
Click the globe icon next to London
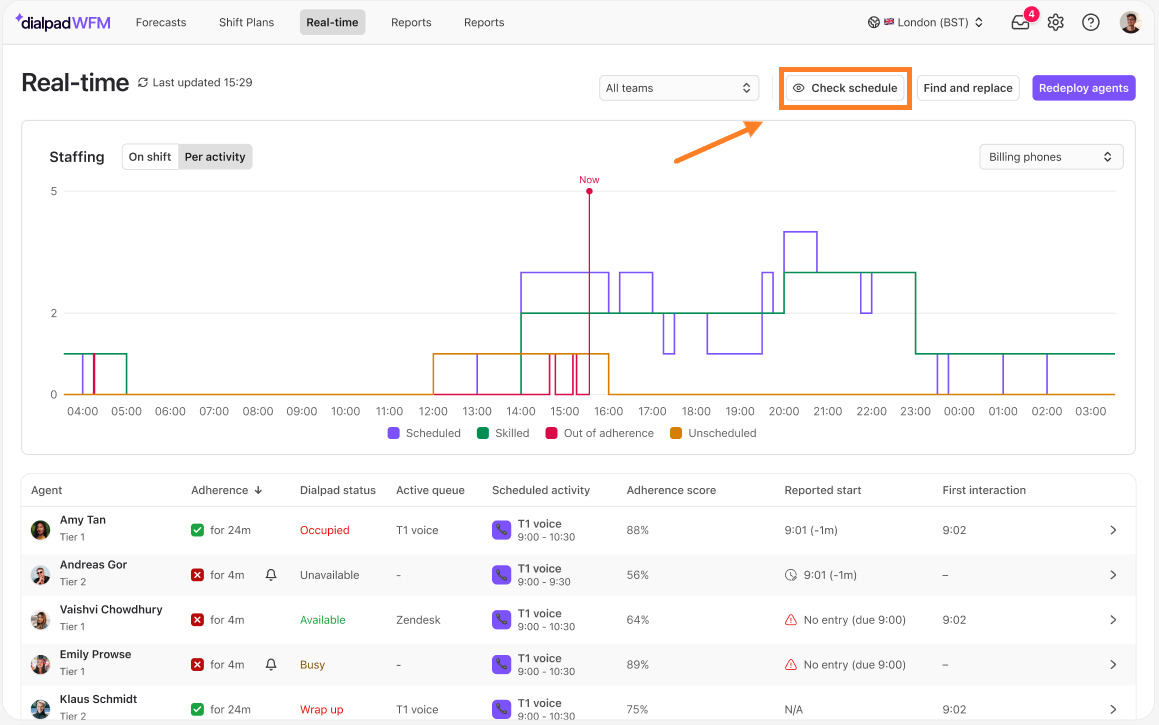coord(874,22)
